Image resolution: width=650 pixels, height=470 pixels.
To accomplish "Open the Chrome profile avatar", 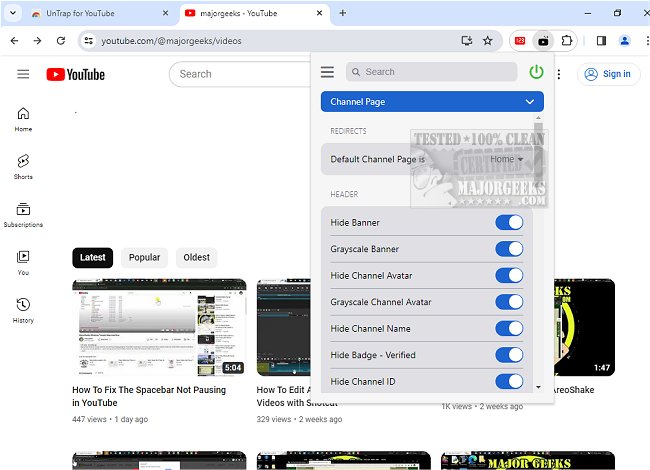I will (x=624, y=41).
